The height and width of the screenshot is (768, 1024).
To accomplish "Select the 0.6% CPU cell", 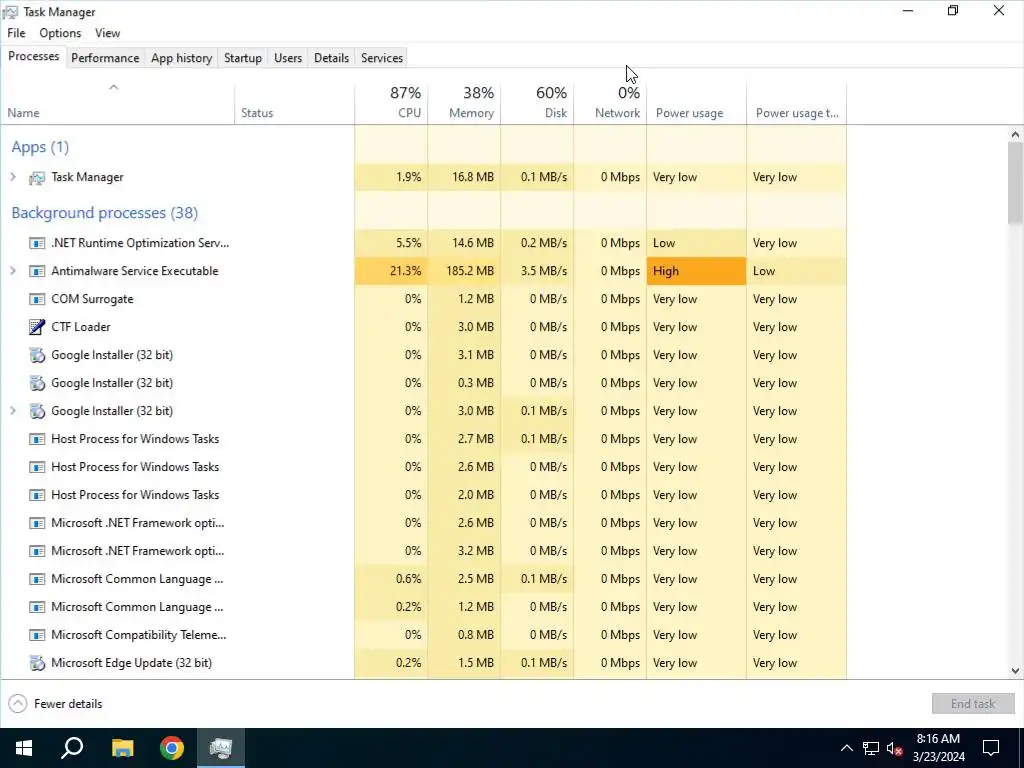I will point(391,579).
